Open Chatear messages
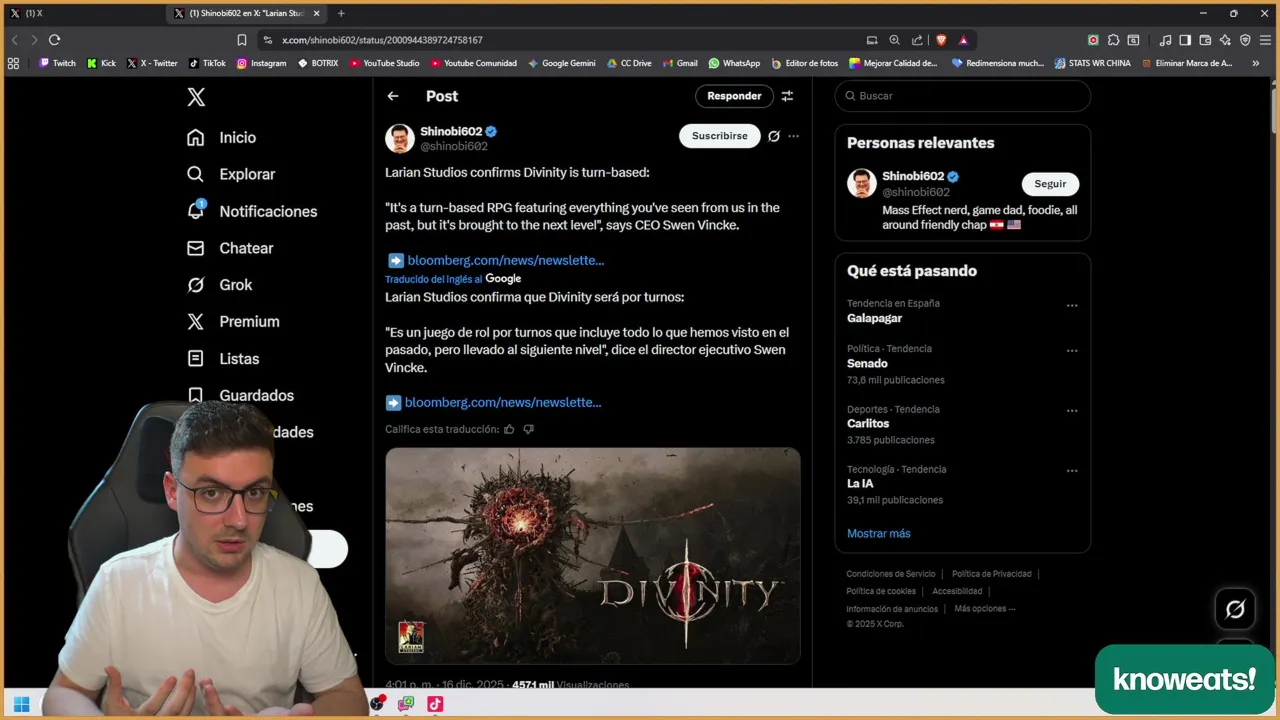 coord(230,248)
